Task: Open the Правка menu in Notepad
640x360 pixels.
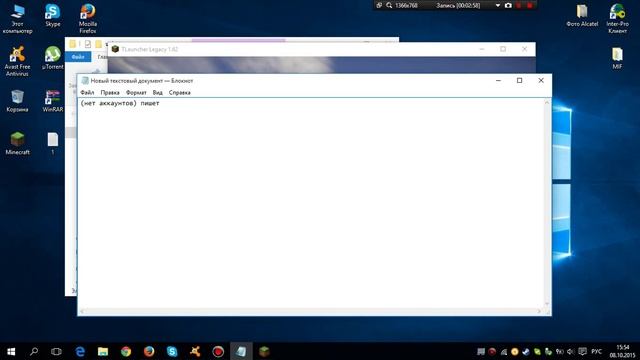Action: pyautogui.click(x=110, y=93)
